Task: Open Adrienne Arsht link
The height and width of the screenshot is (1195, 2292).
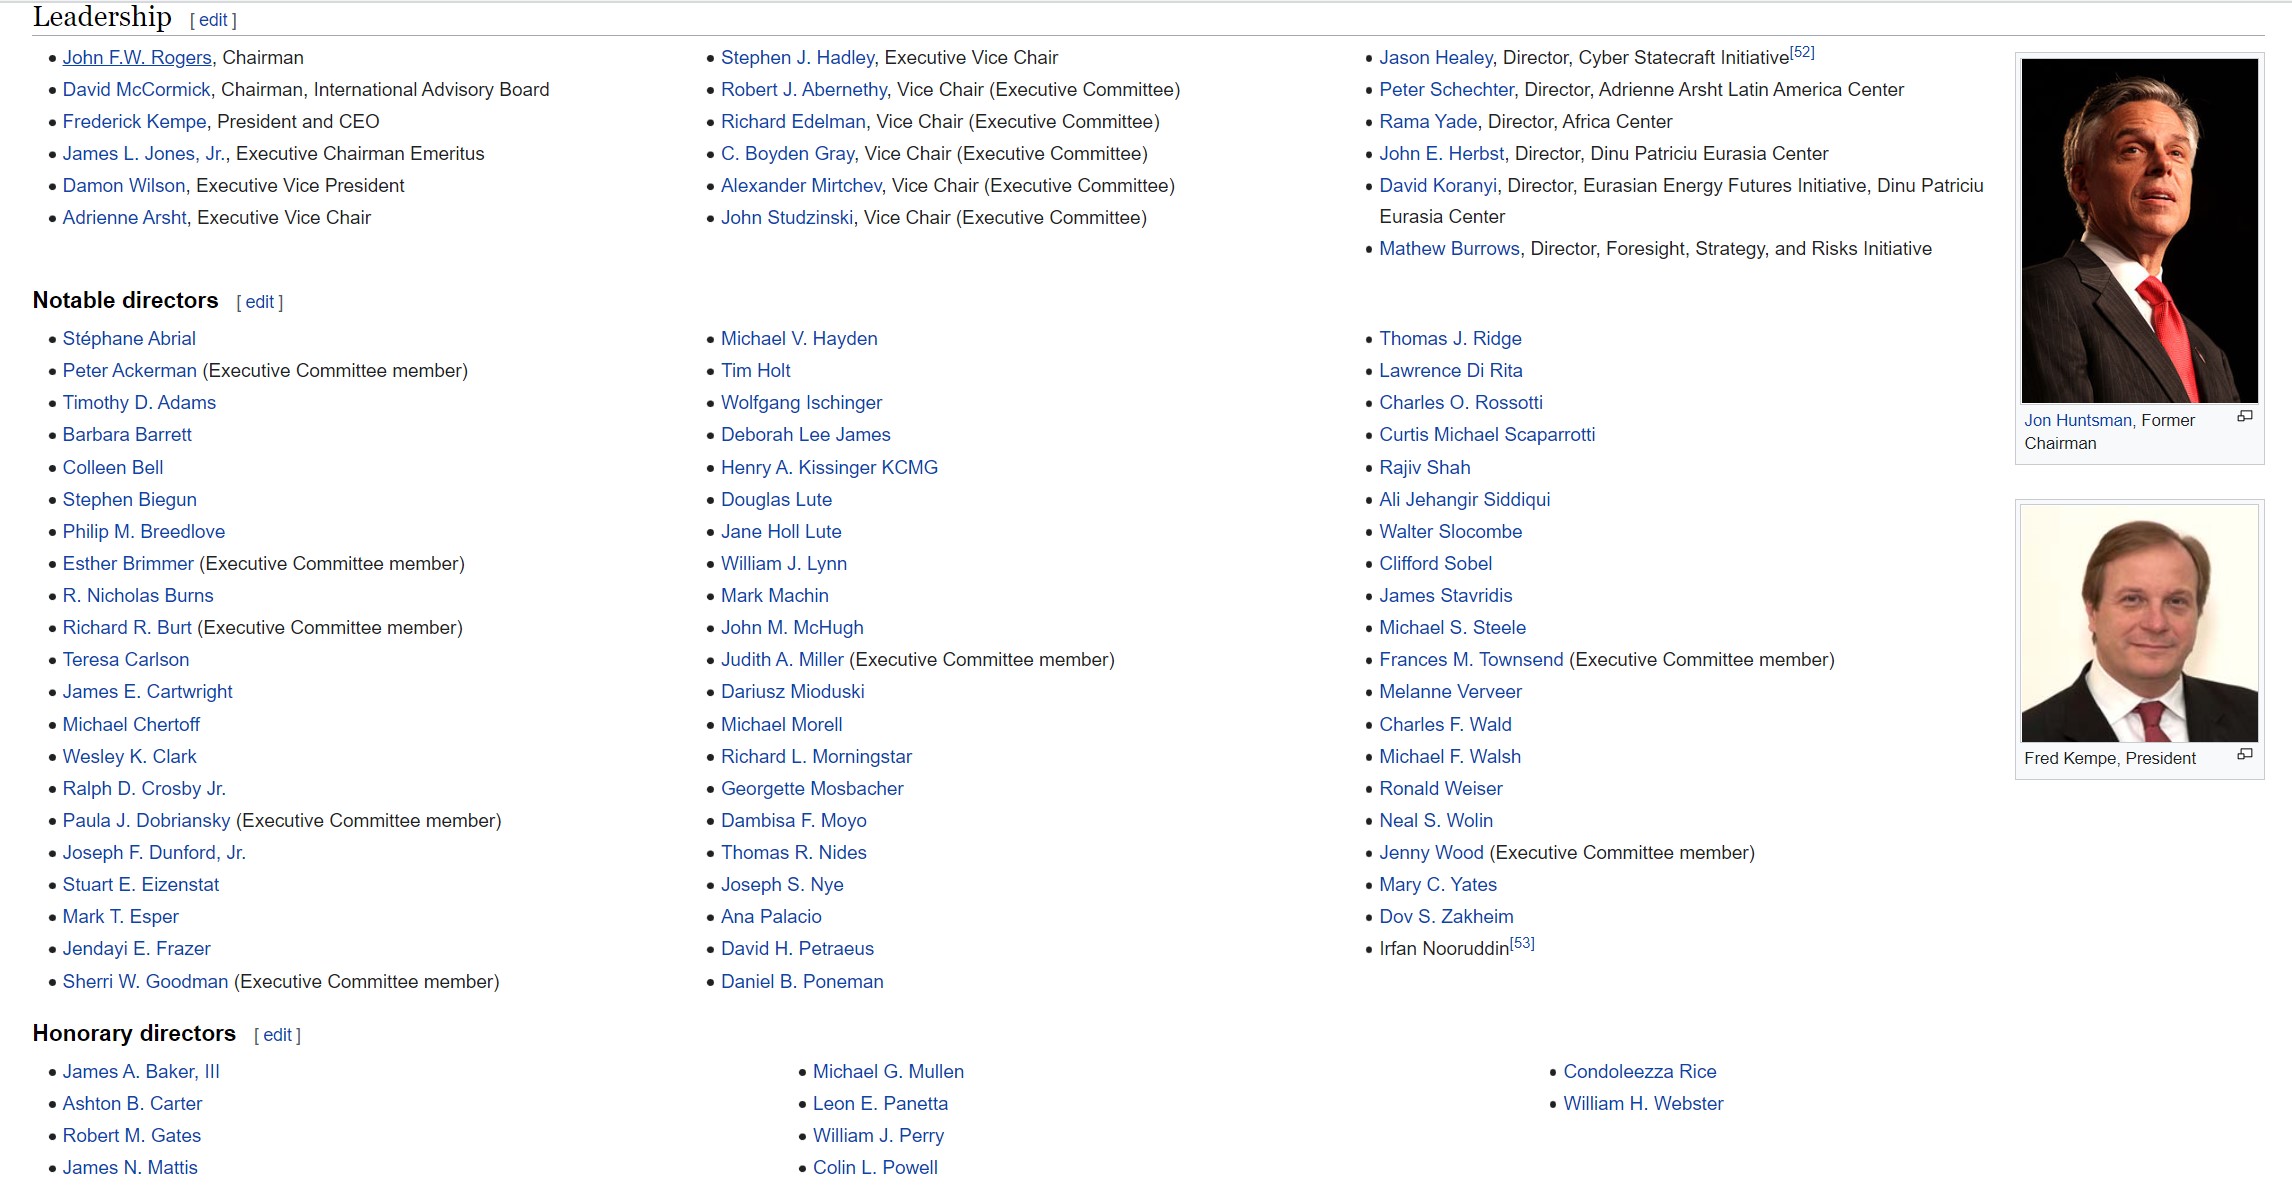Action: click(125, 218)
